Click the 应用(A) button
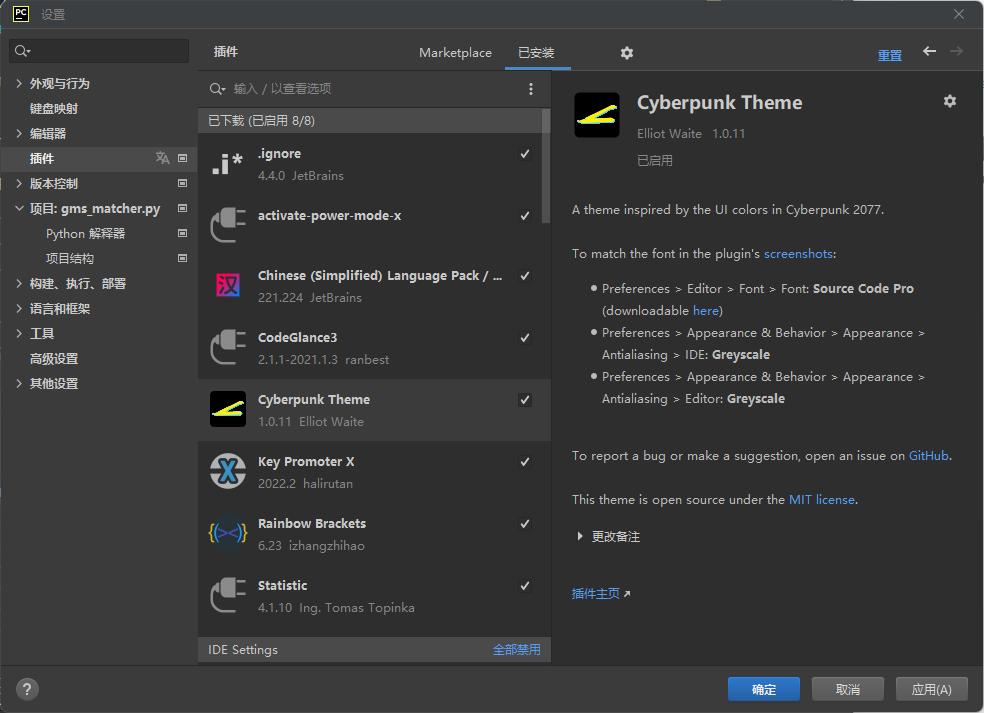 pyautogui.click(x=932, y=689)
